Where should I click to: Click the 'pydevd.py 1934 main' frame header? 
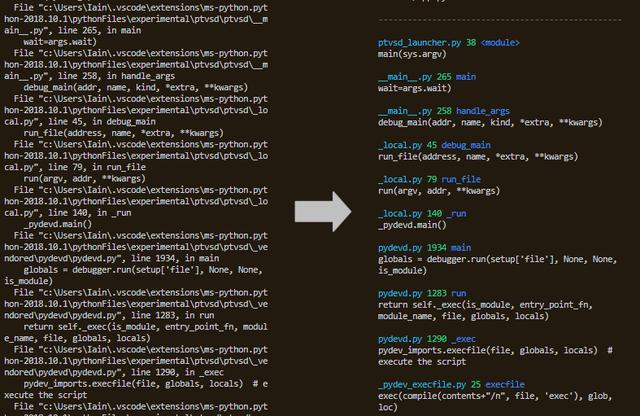(424, 248)
